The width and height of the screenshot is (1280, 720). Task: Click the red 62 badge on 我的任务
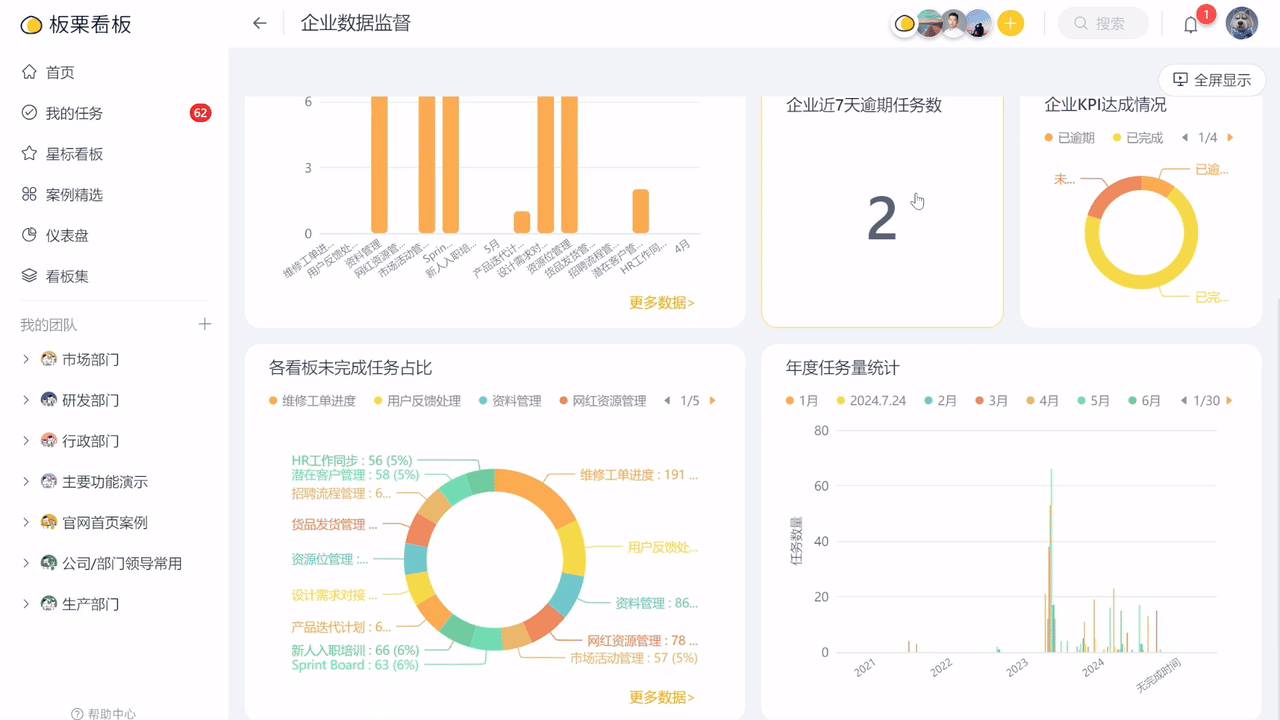click(200, 113)
